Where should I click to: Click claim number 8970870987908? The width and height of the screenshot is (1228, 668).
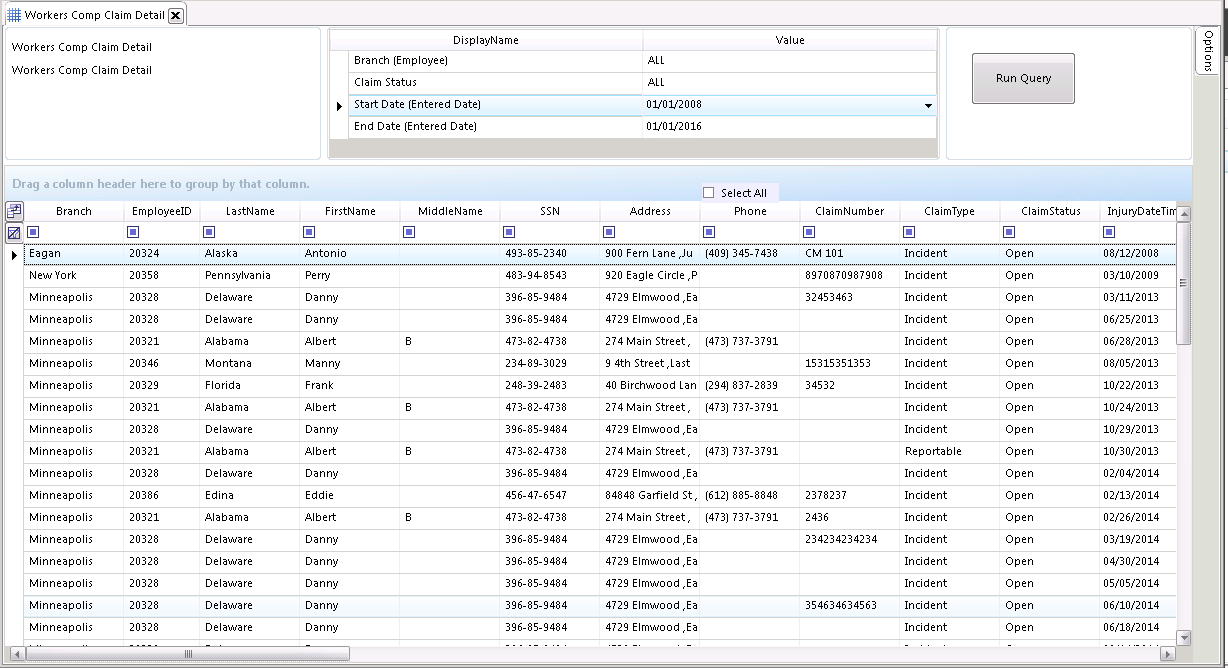850,276
